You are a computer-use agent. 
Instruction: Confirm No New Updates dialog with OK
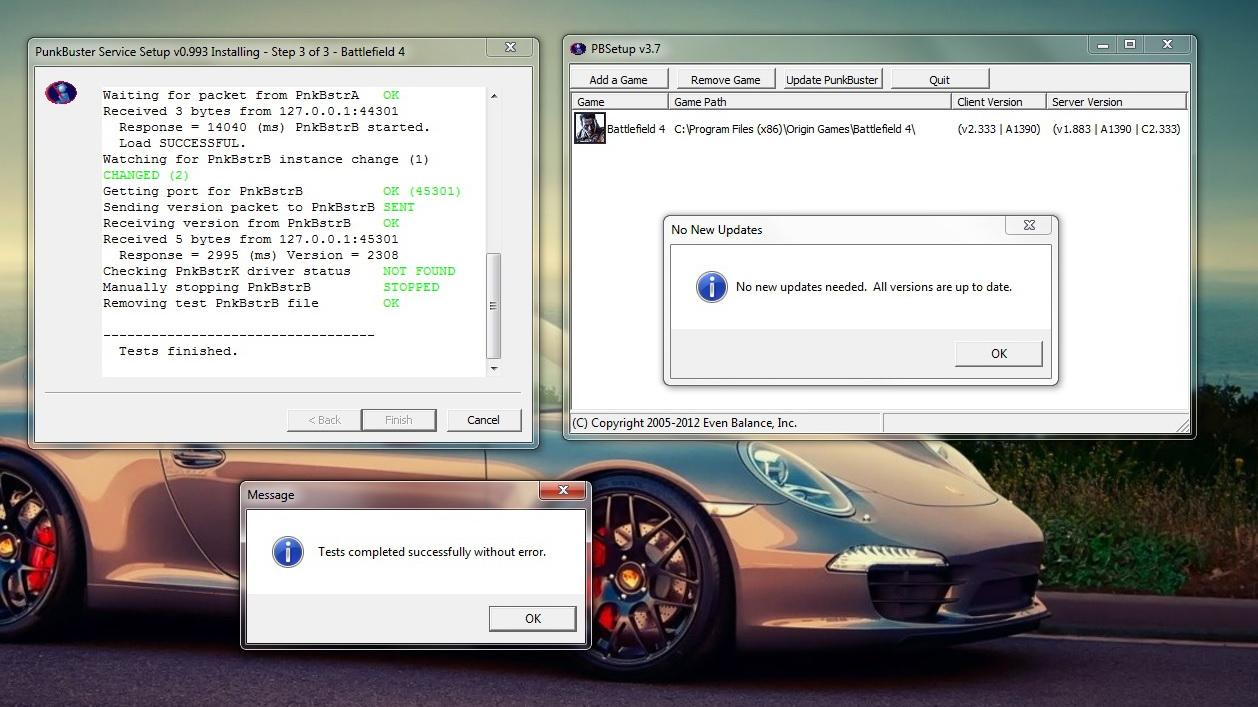998,353
